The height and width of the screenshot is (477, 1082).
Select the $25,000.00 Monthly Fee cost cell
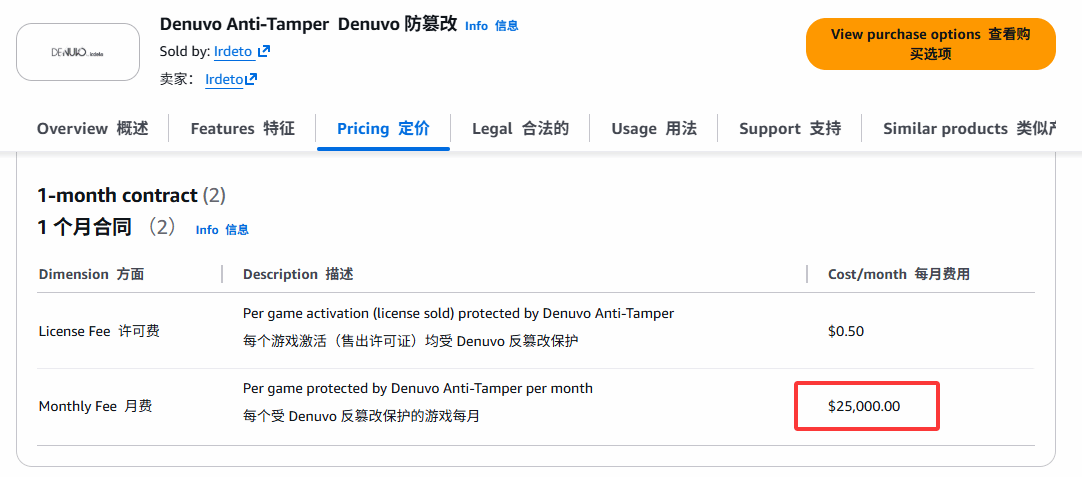pyautogui.click(x=864, y=406)
